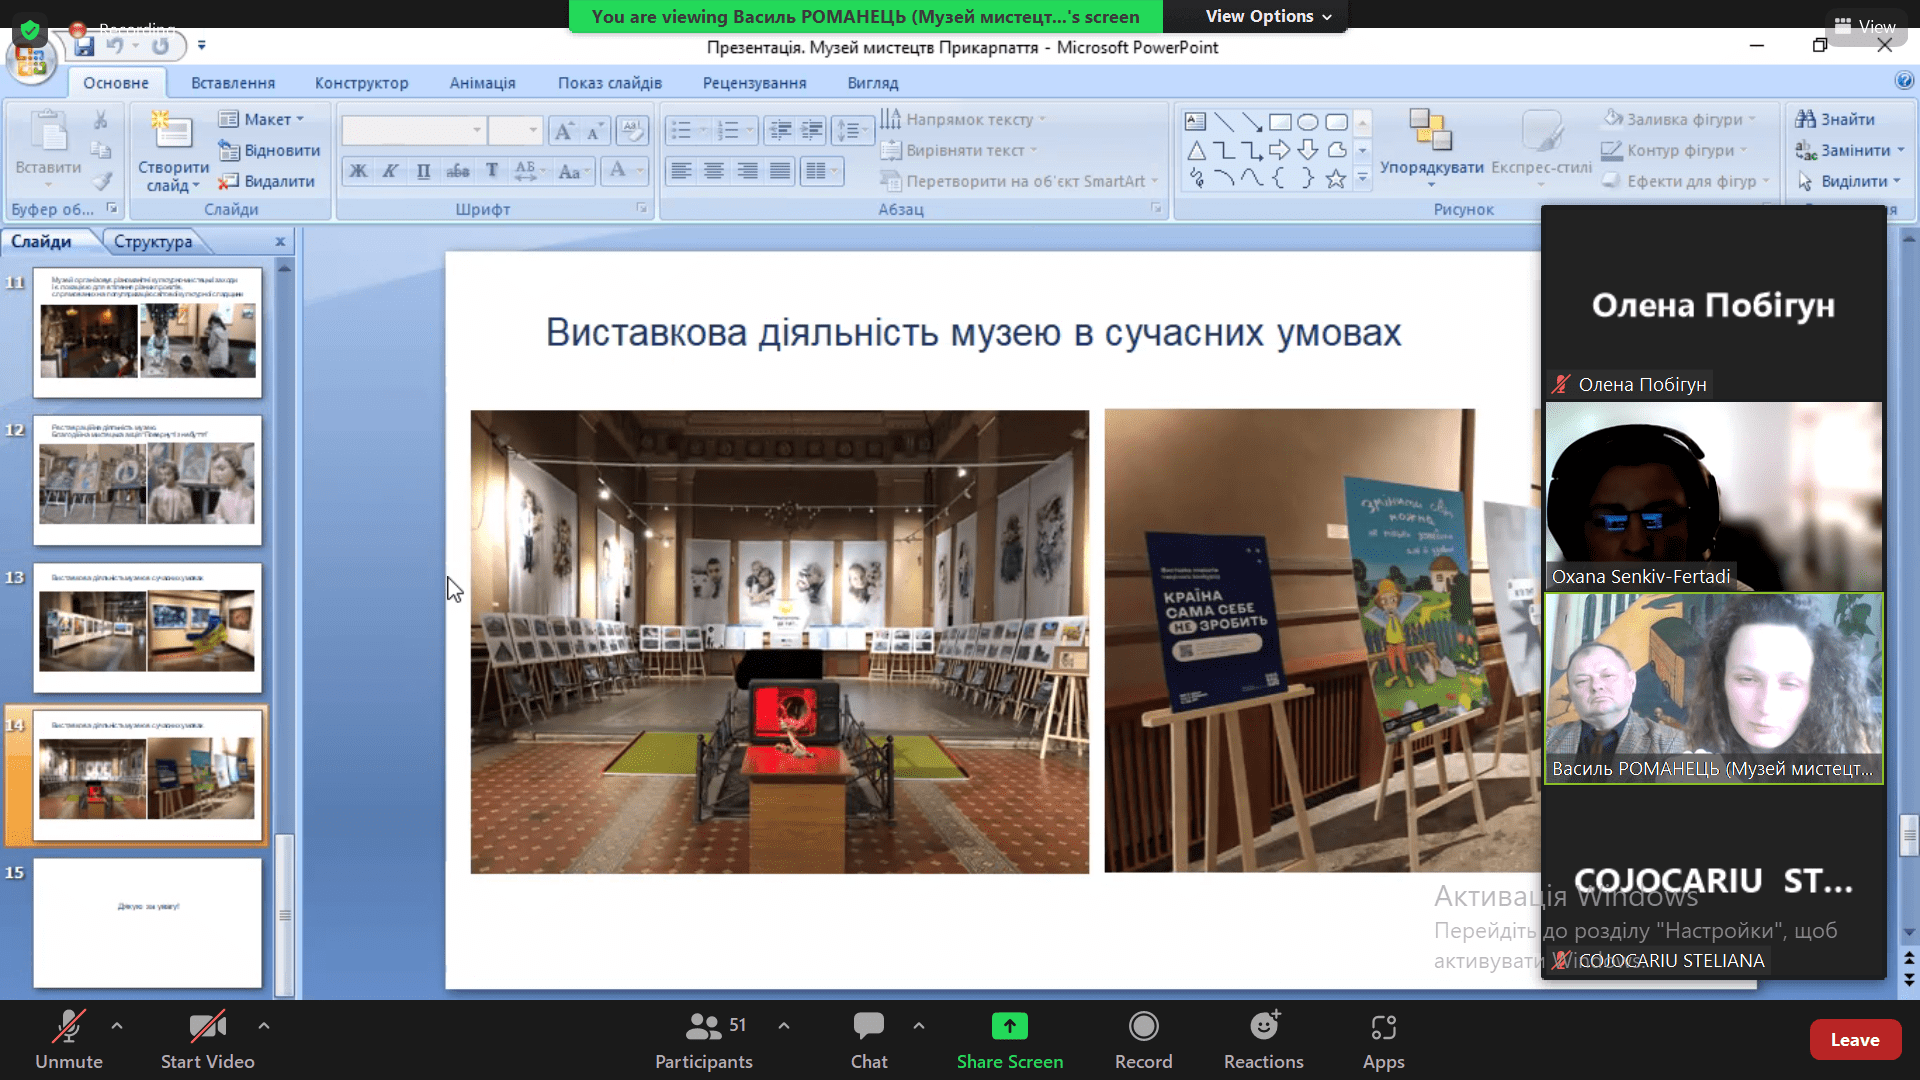
Task: Open the Структура pane tab
Action: [152, 241]
